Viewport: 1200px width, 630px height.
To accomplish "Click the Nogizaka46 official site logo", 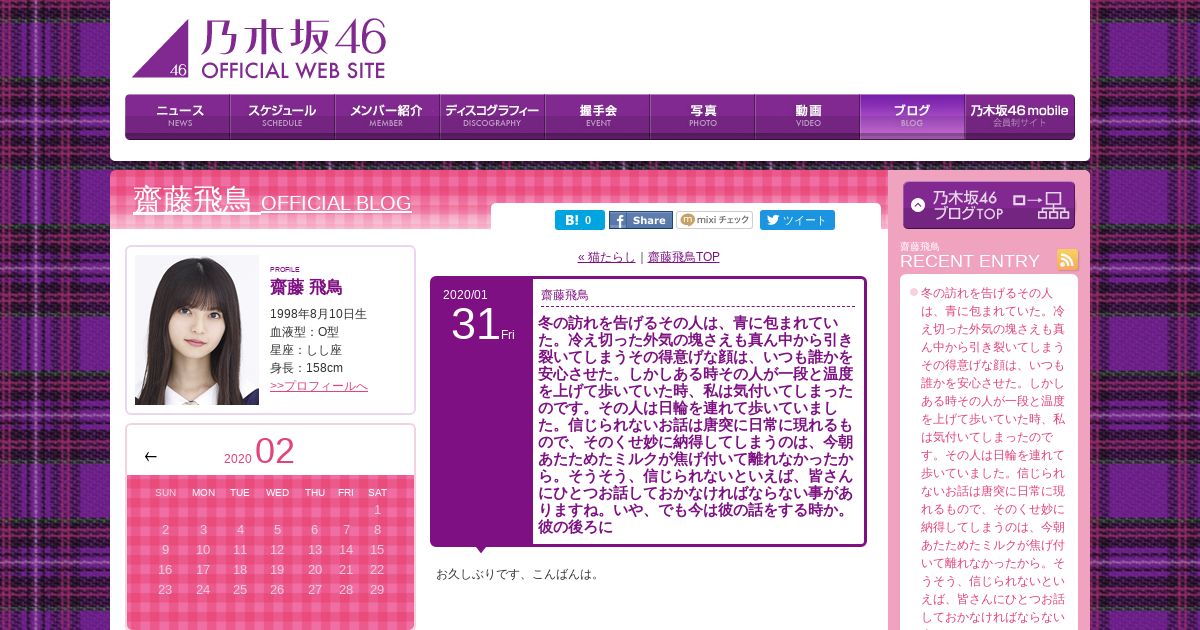I will tap(259, 48).
